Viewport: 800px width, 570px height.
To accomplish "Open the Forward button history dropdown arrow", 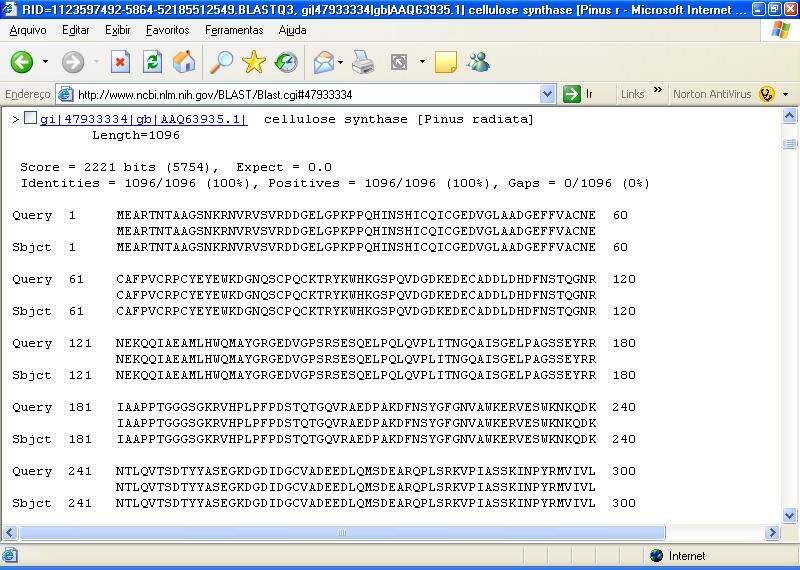I will 96,62.
